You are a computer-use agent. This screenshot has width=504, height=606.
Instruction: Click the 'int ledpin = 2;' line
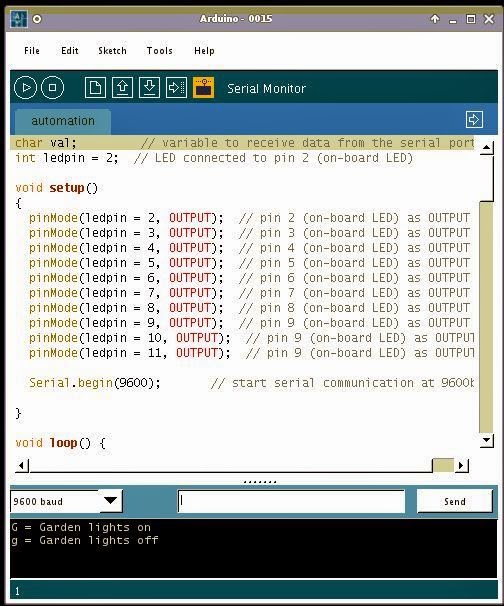coord(214,158)
